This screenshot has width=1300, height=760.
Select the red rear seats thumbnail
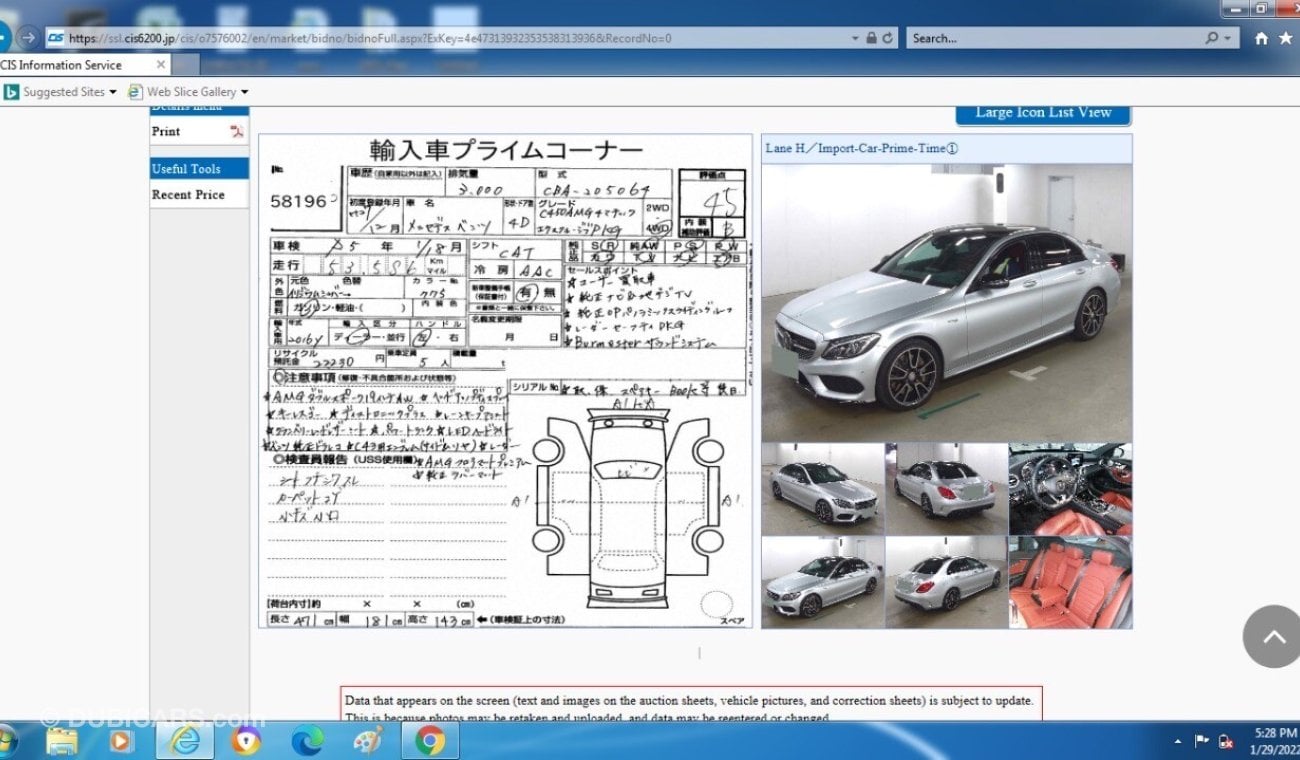tap(1070, 582)
